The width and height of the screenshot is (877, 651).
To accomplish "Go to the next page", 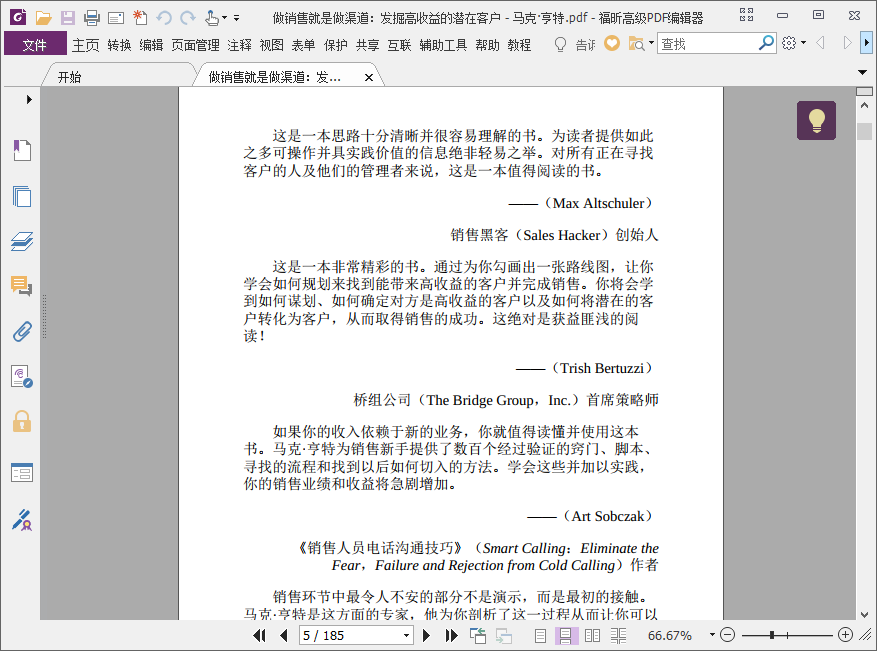I will [x=426, y=635].
